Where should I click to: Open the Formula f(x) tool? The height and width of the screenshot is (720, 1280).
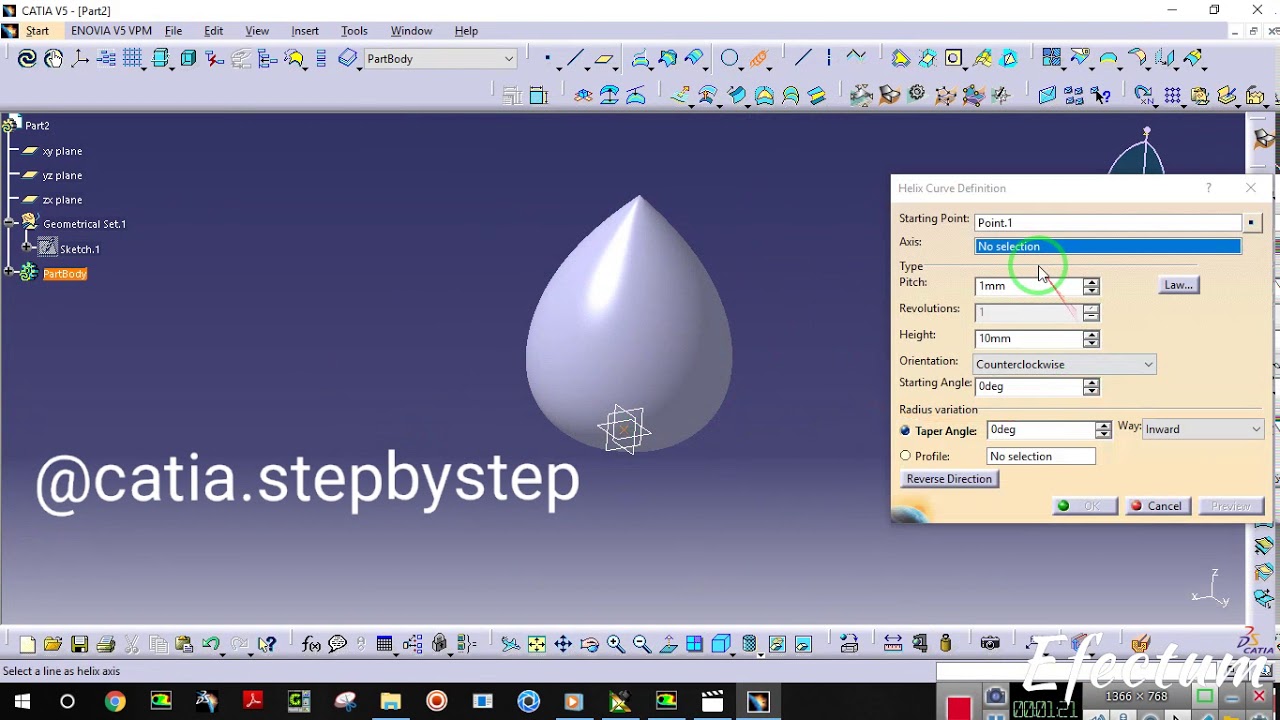click(x=311, y=644)
